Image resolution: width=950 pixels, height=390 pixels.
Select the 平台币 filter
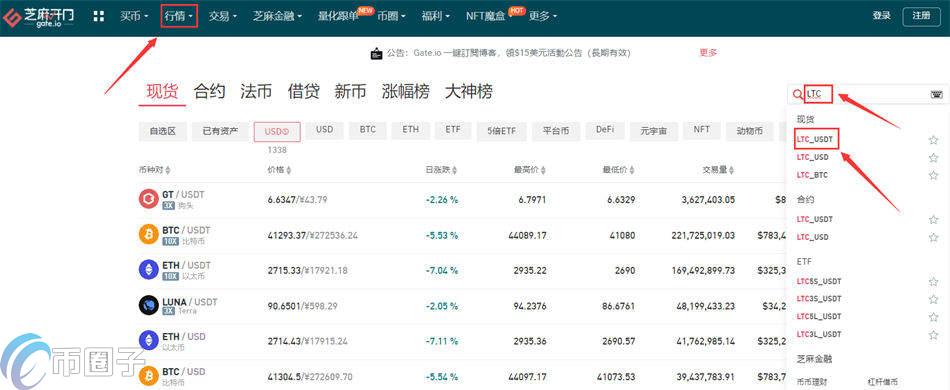pos(556,131)
